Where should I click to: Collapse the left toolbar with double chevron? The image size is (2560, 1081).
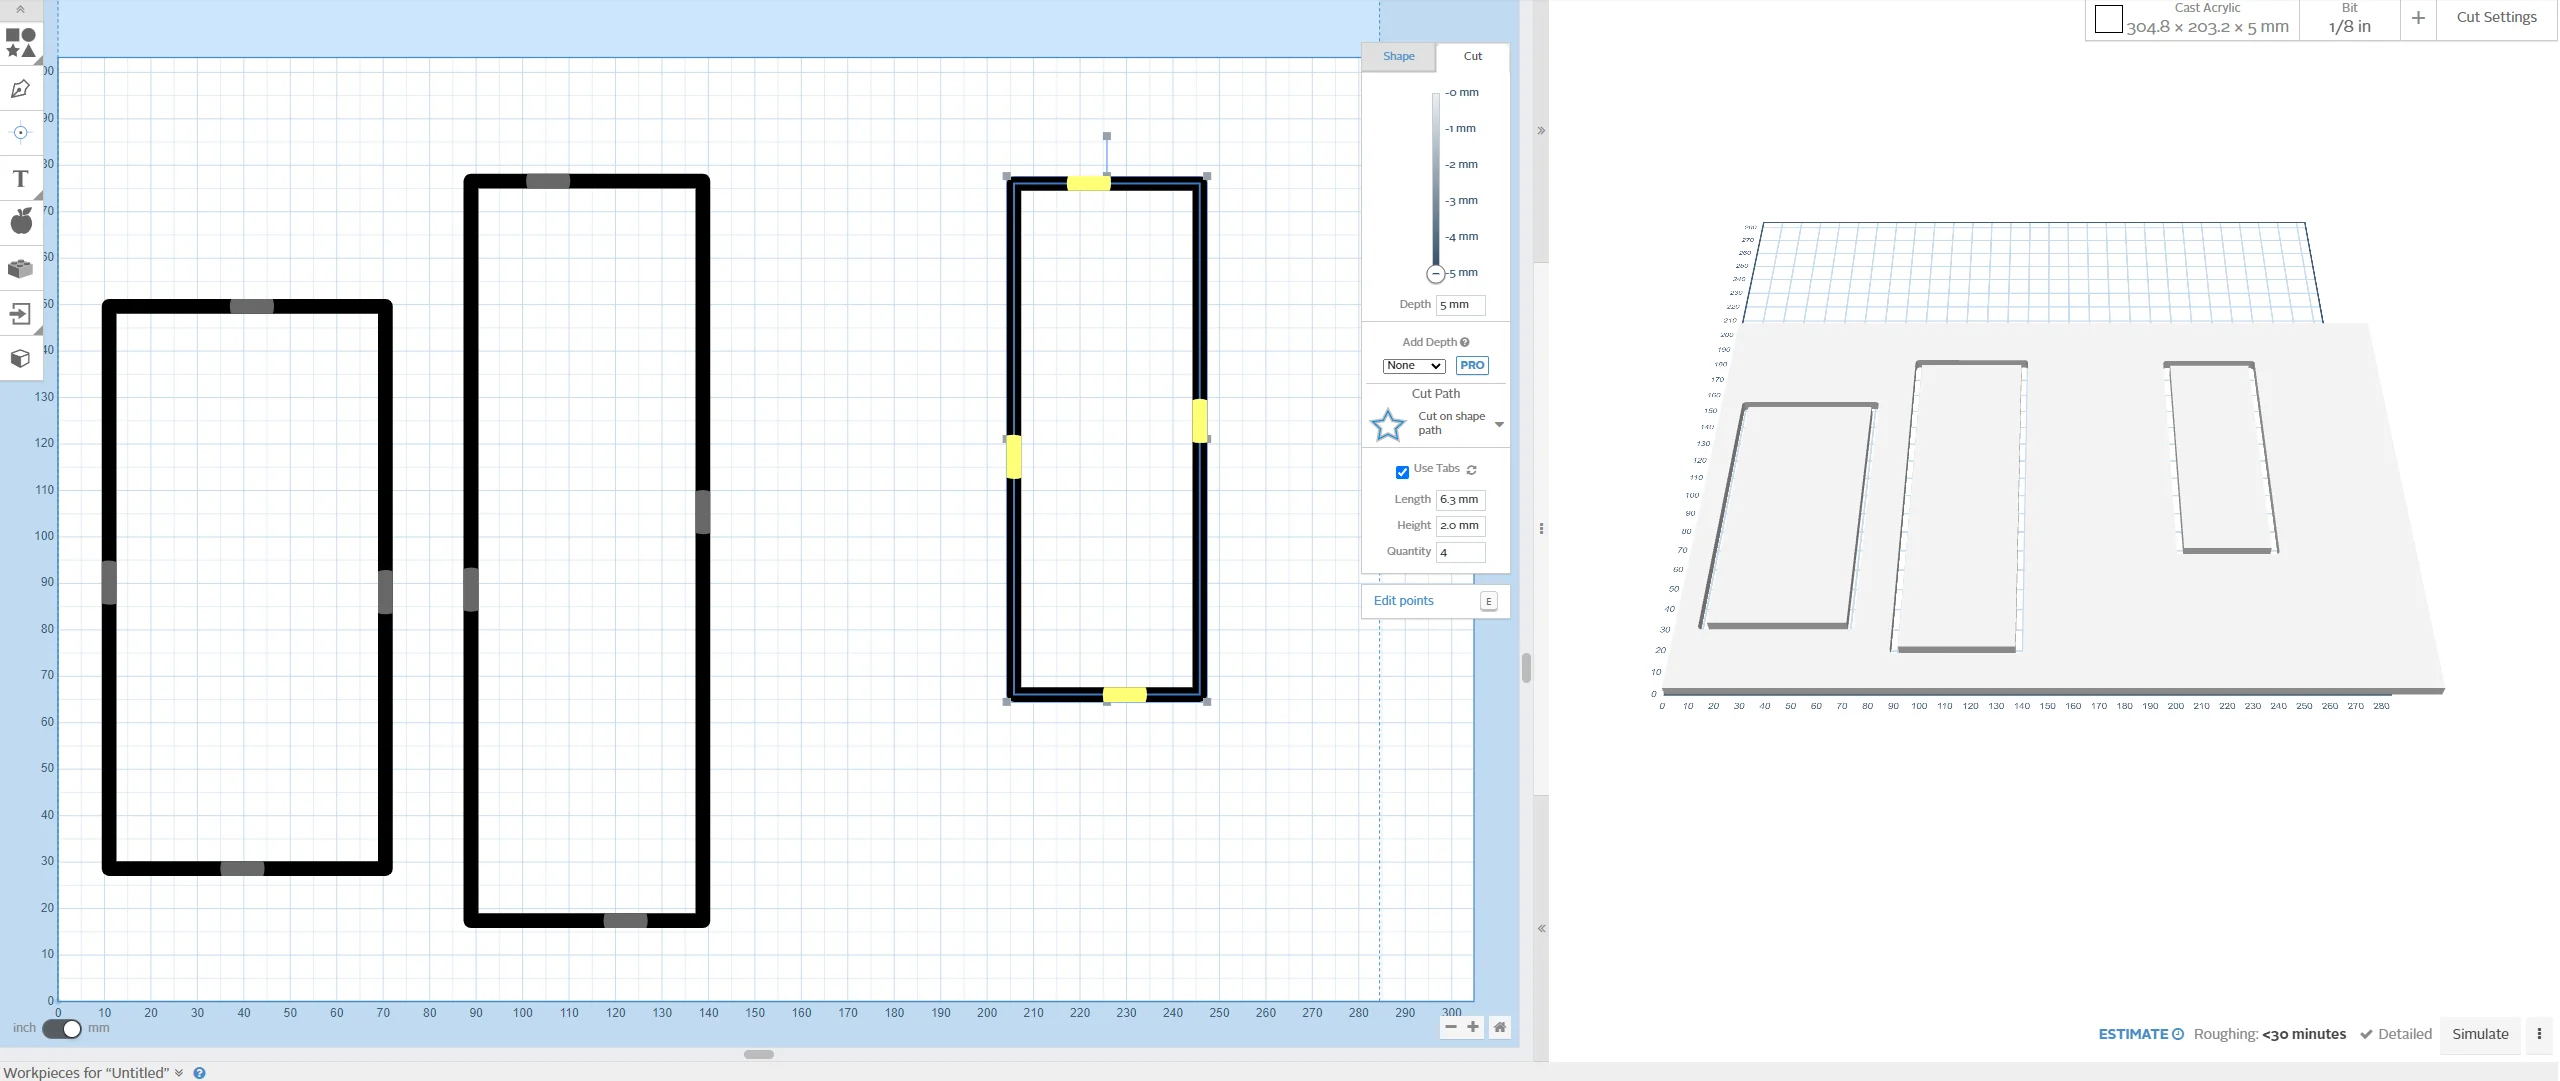tap(20, 9)
